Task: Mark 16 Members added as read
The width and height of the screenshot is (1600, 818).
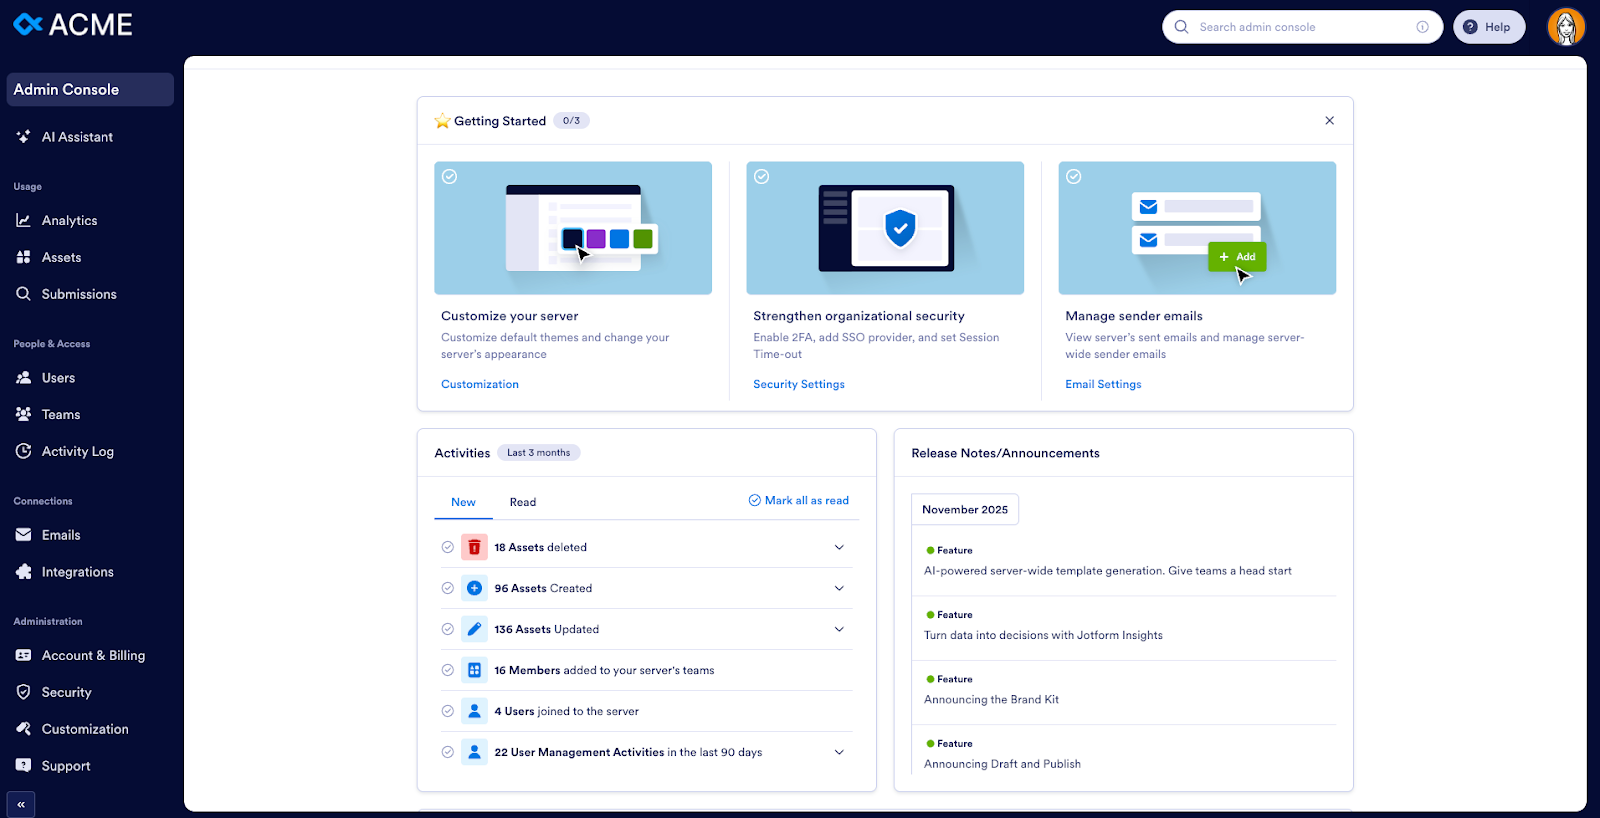Action: pos(447,670)
